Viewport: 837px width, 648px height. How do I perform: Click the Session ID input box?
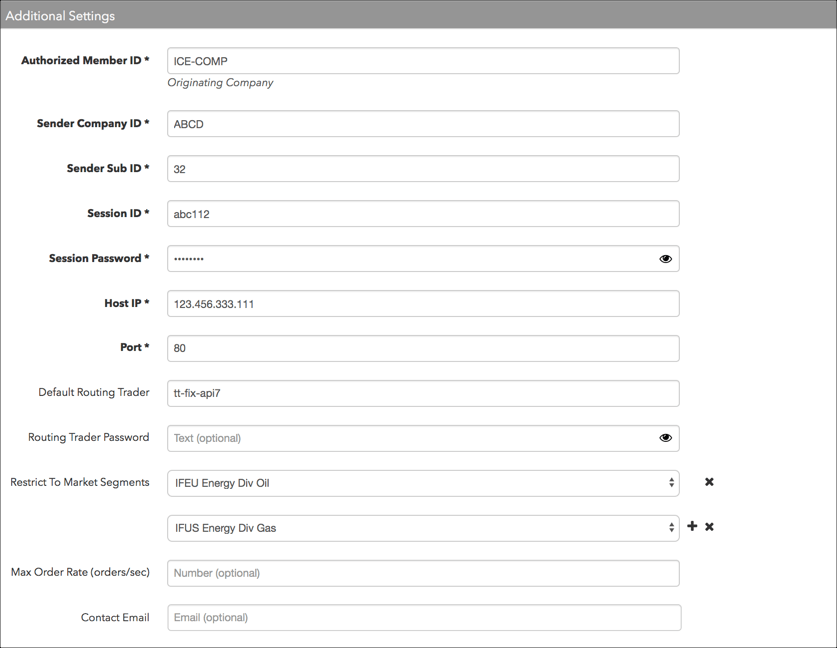423,214
